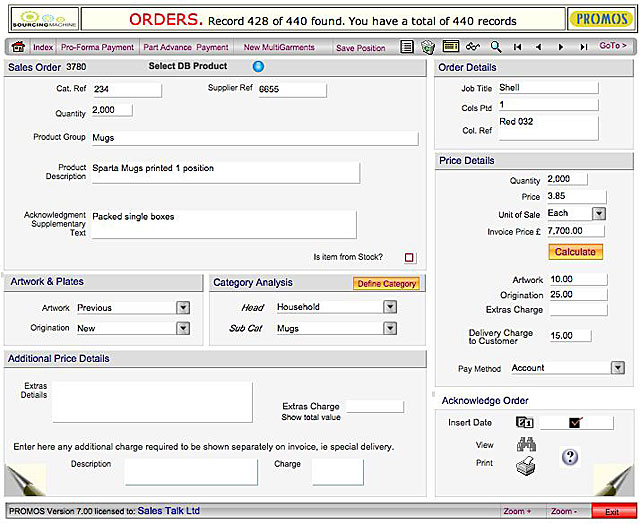
Task: Click the Sourcing Machine logo
Action: point(44,20)
